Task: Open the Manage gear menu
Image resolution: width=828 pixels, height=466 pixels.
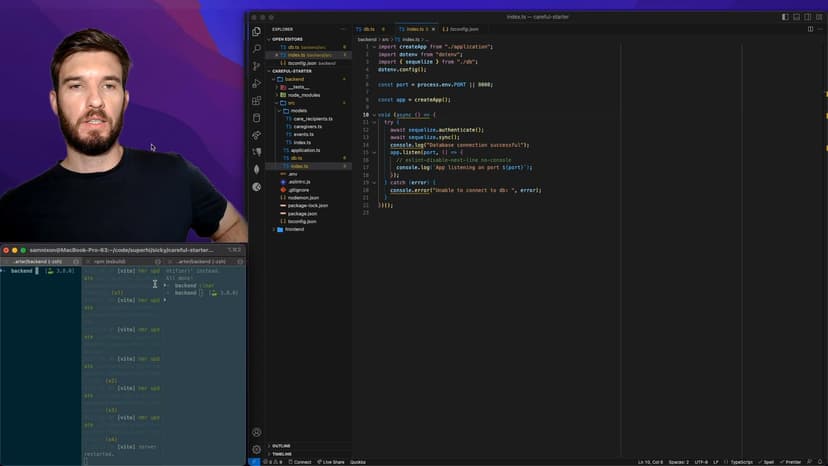Action: [257, 449]
